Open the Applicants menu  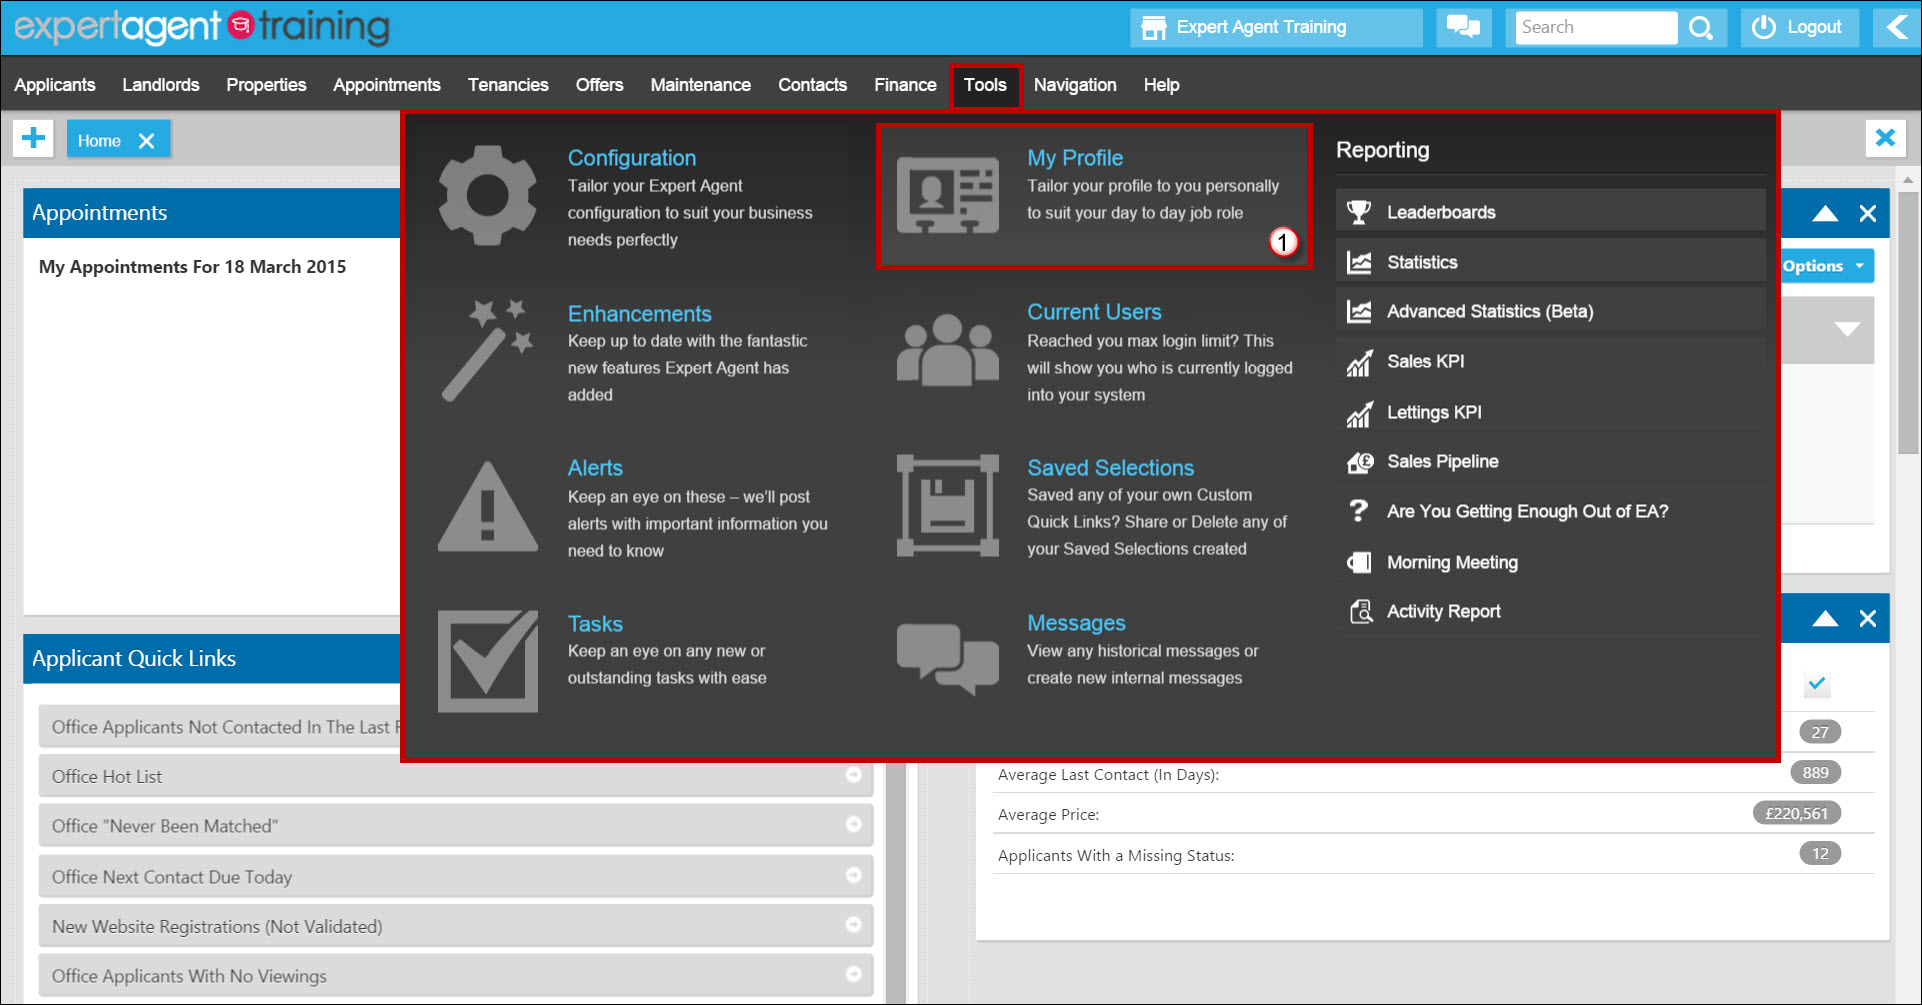pos(55,85)
